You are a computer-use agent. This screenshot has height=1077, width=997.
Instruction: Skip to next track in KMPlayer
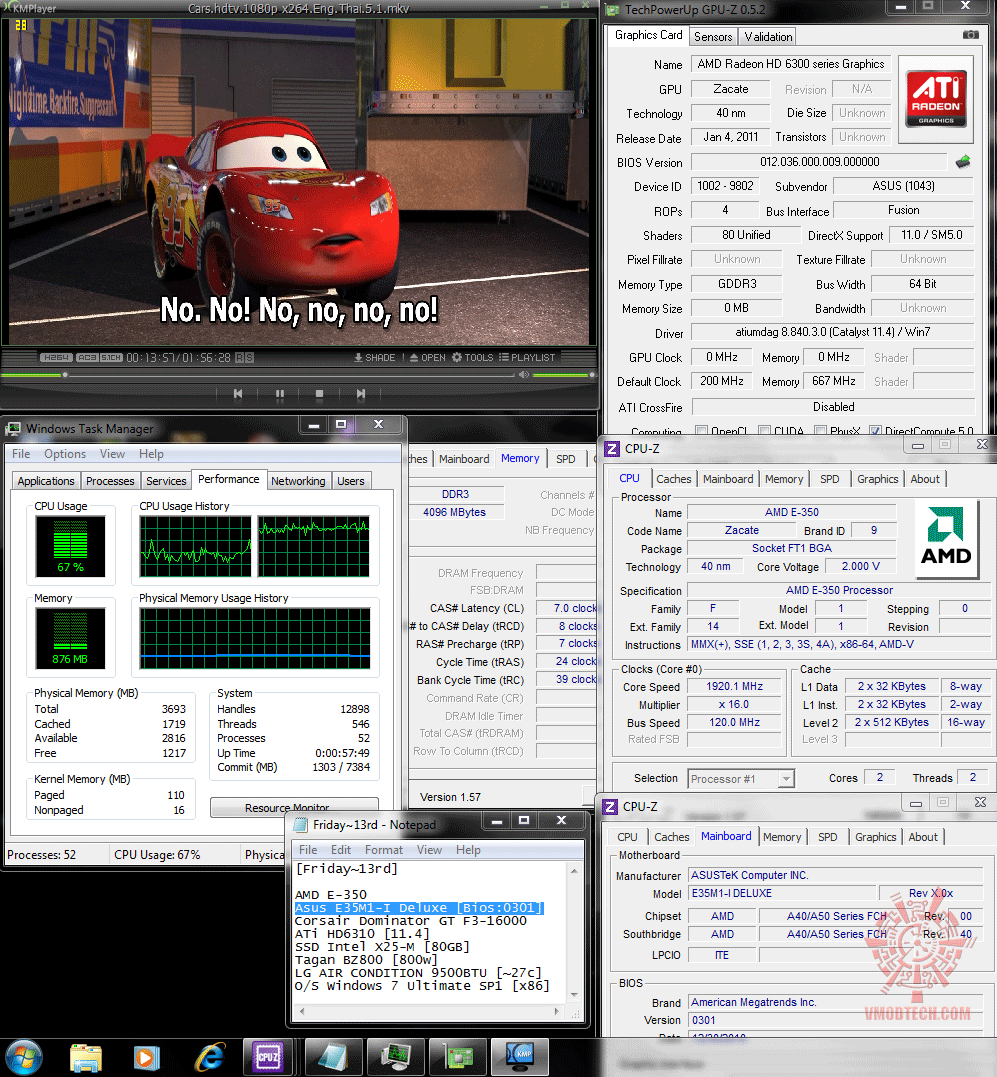[360, 394]
